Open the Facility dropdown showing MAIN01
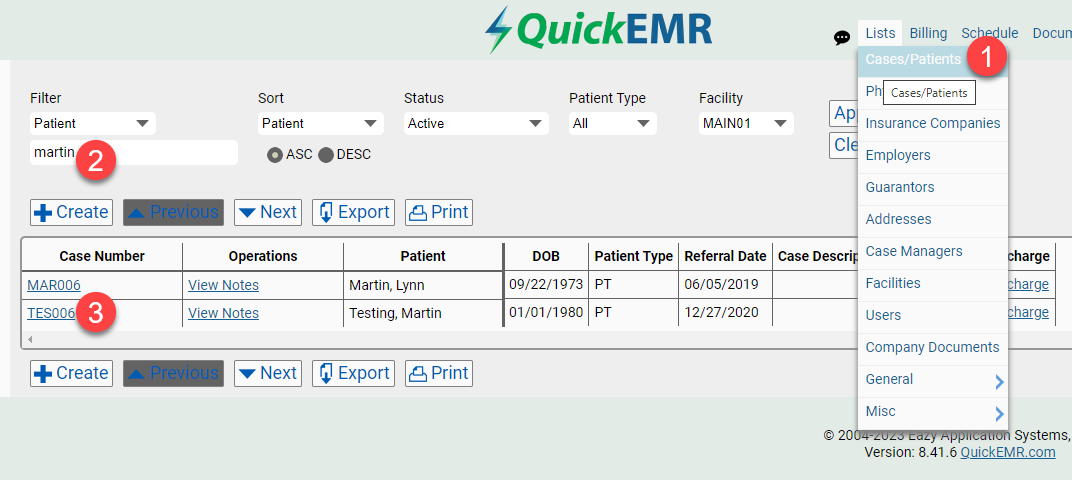Screen dimensions: 1072x480 click(x=747, y=124)
